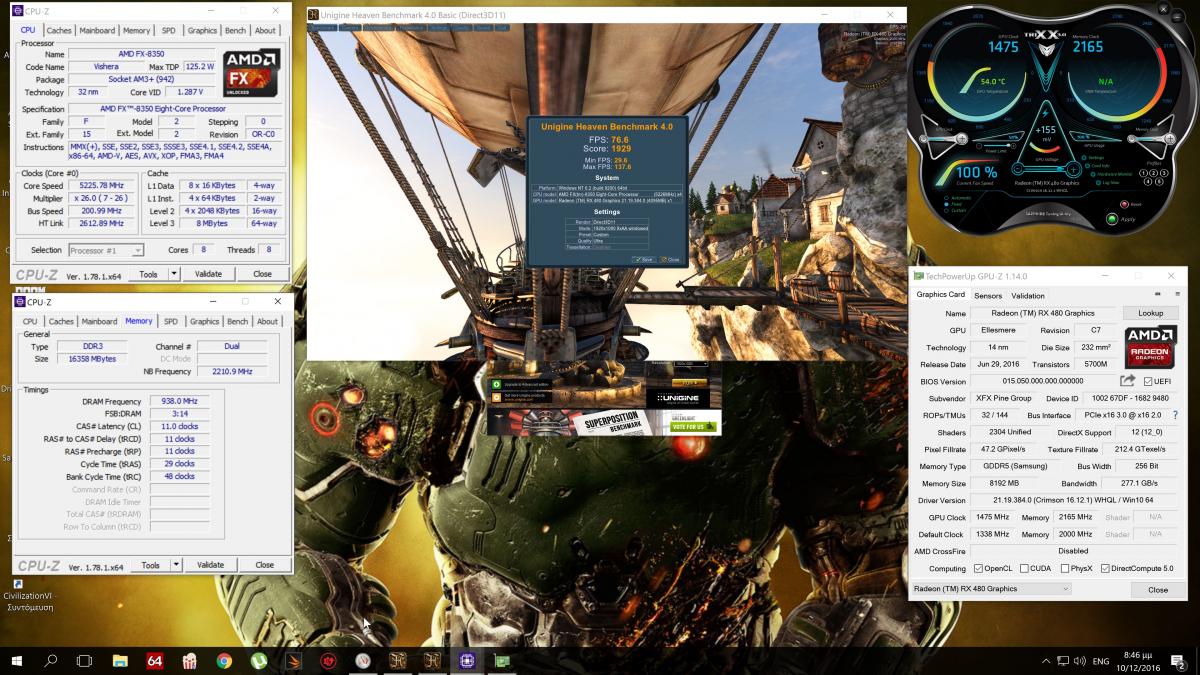Toggle the CUDA checkbox in GPU-Z

click(1022, 568)
